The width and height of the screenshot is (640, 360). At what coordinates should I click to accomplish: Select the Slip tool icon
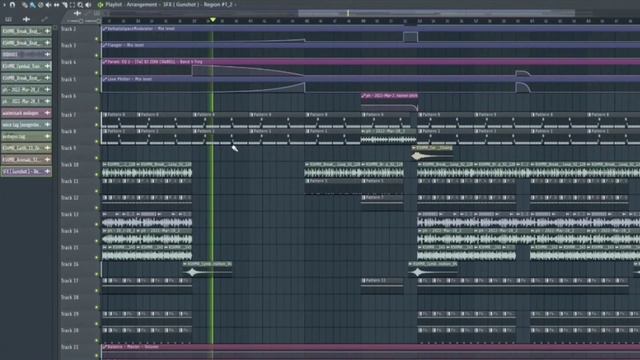point(57,5)
